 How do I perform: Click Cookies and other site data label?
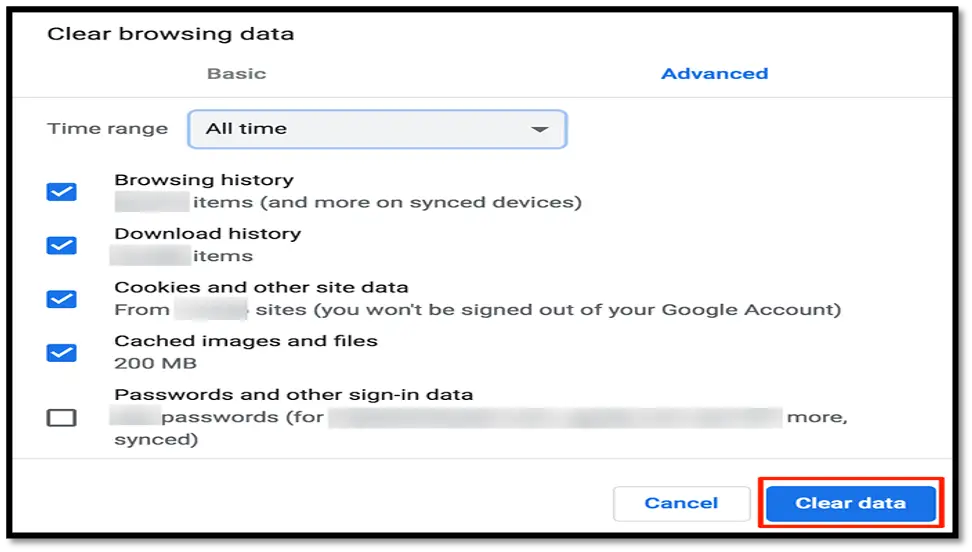coord(261,288)
